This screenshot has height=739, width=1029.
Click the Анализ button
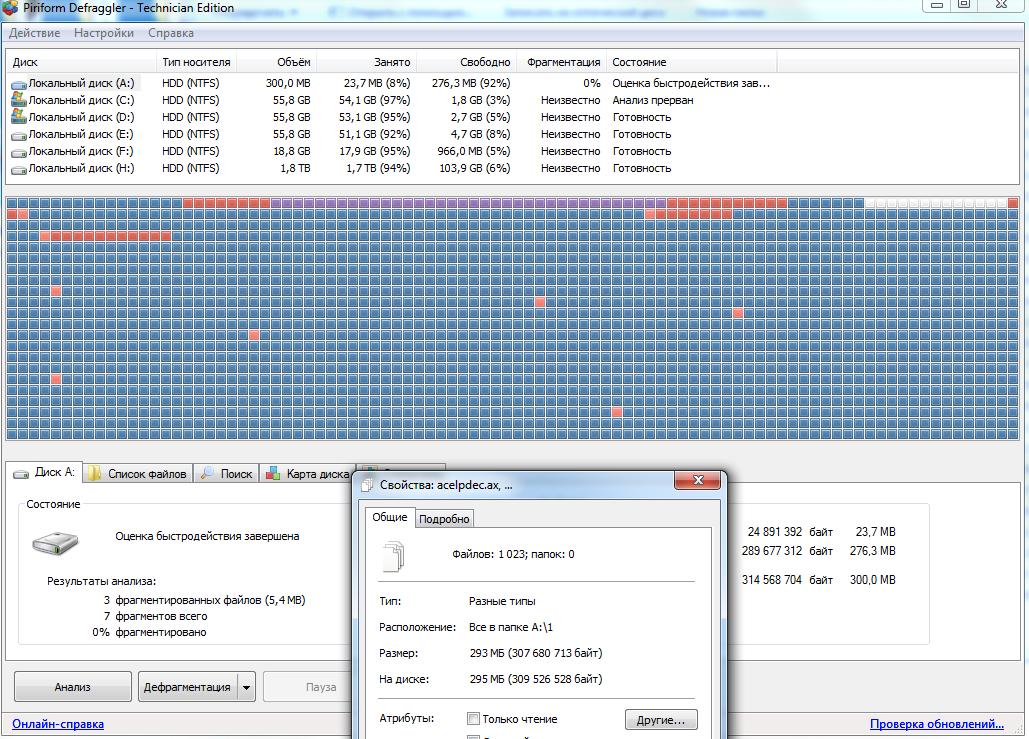(x=72, y=687)
